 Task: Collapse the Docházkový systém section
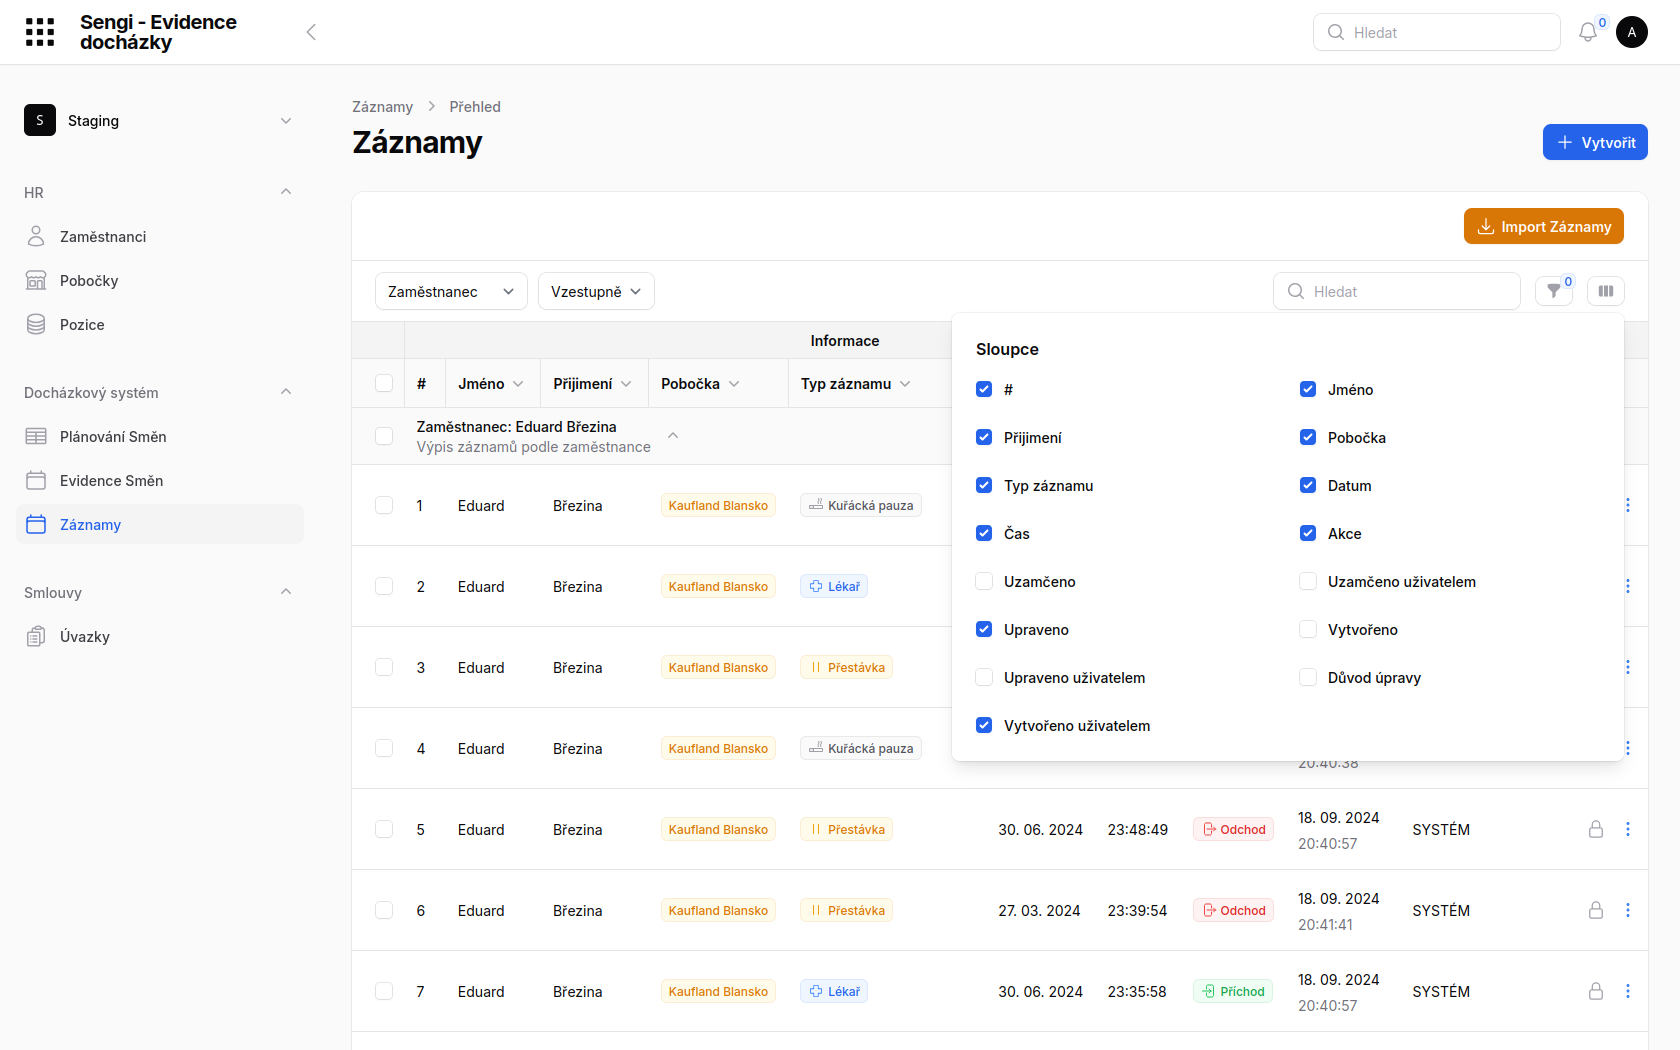point(286,392)
